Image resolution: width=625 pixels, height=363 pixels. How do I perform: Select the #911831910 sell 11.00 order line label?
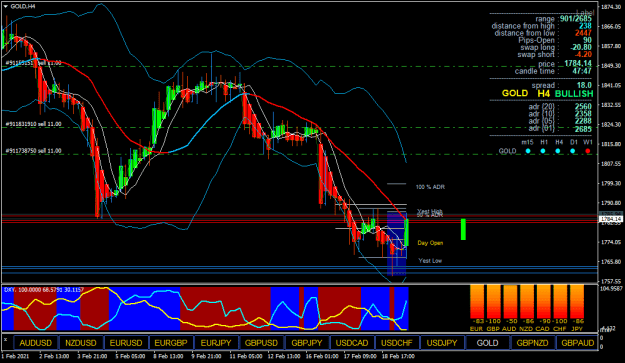33,124
